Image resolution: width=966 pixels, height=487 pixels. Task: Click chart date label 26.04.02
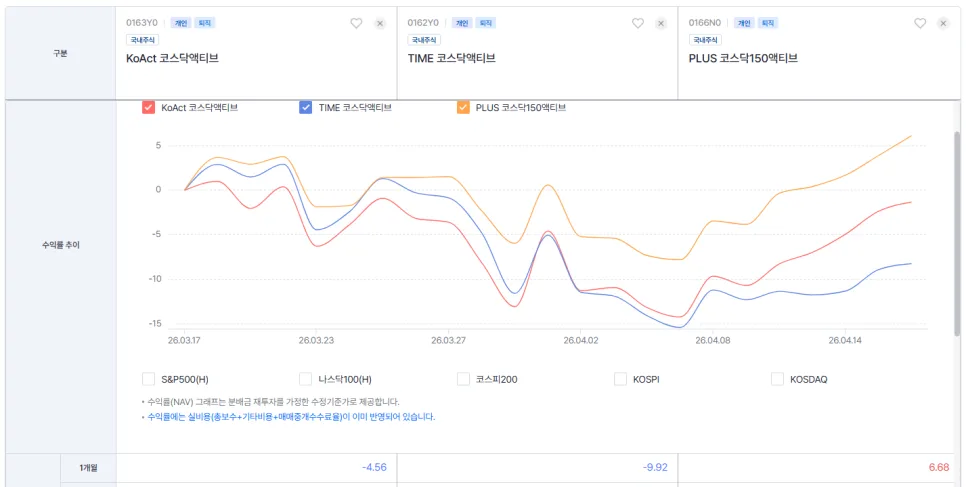580,340
